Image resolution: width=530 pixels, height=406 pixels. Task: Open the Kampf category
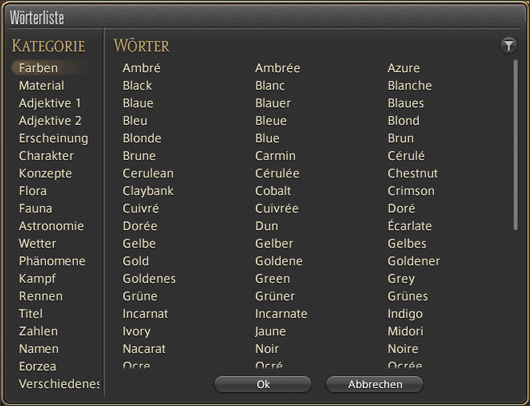[37, 279]
